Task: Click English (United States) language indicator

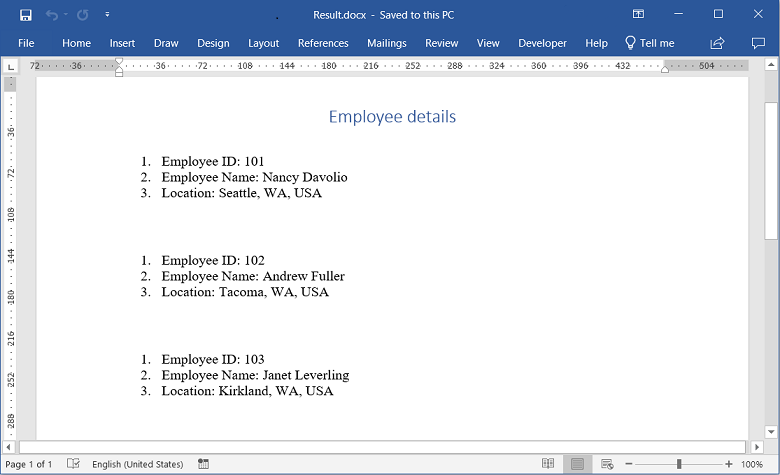Action: coord(137,464)
